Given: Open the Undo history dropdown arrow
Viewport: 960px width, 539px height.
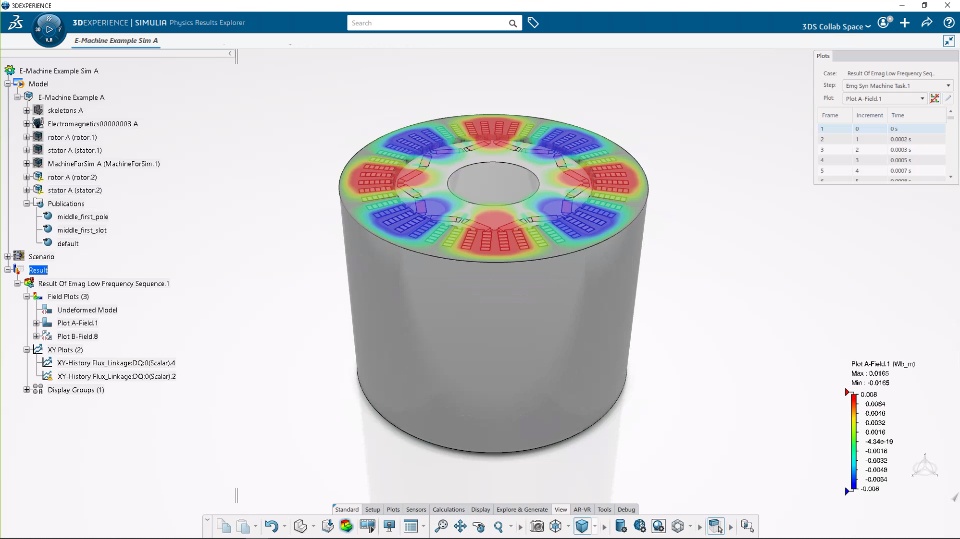Looking at the screenshot, I should (284, 526).
